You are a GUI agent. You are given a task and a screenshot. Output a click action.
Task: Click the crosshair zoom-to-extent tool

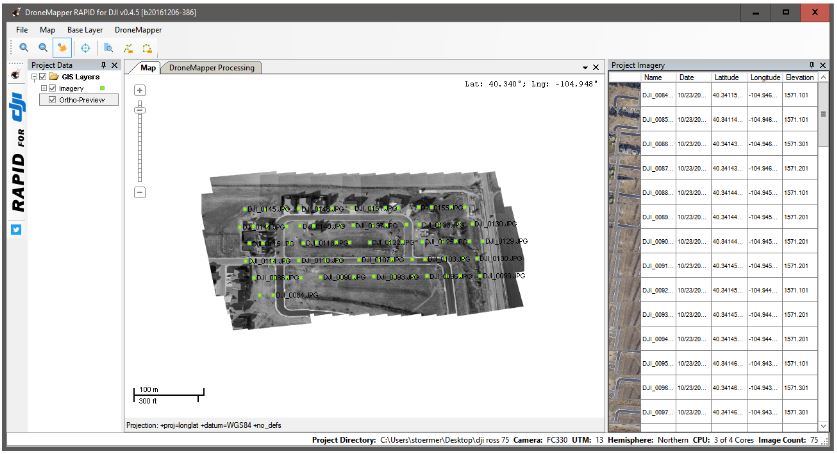click(x=85, y=48)
